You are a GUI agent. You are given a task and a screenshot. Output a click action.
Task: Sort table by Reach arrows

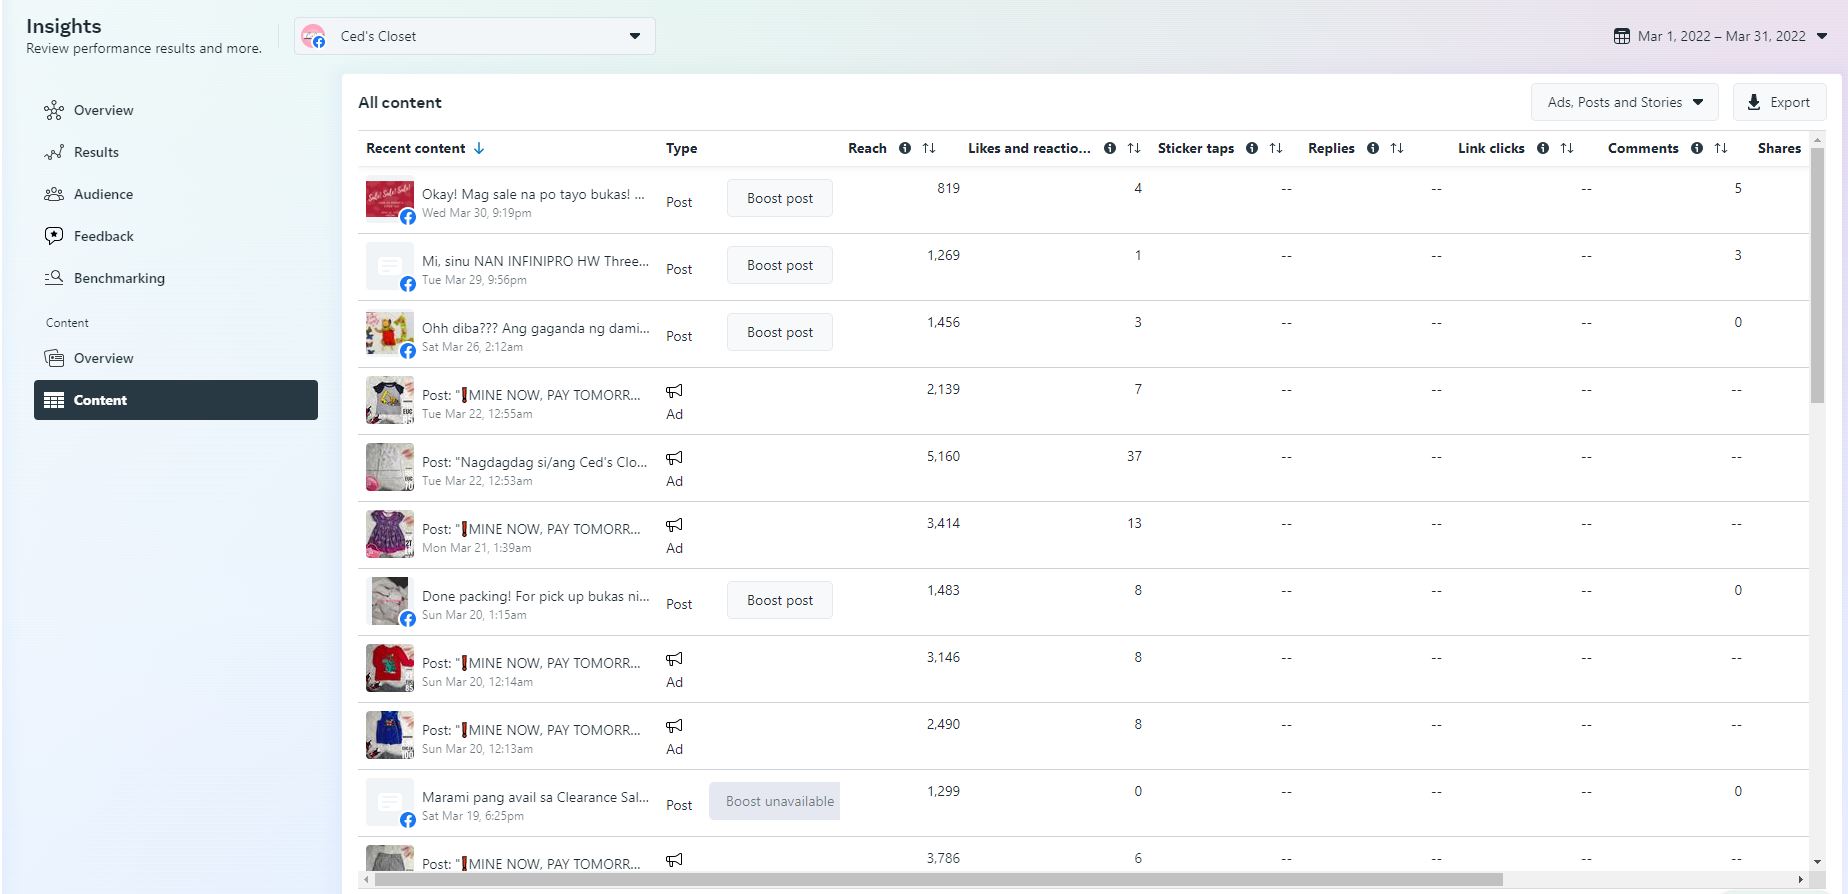929,148
